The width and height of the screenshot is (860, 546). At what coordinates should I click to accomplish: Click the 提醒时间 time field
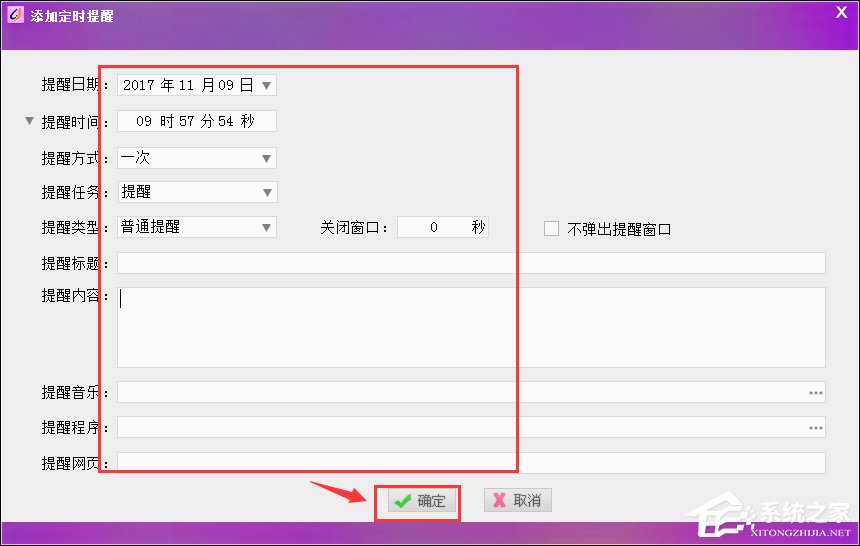click(x=197, y=121)
